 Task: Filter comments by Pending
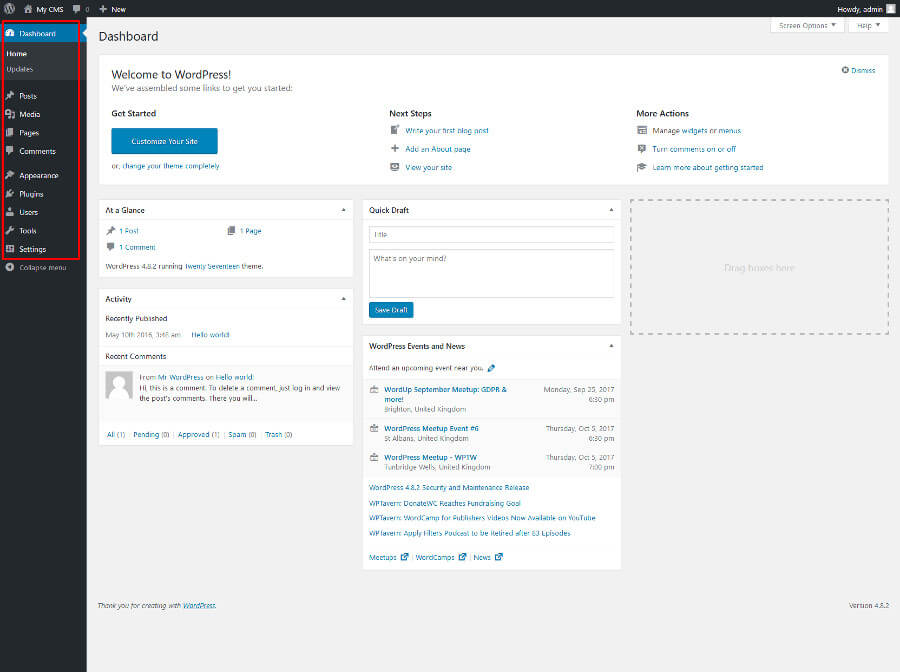146,434
